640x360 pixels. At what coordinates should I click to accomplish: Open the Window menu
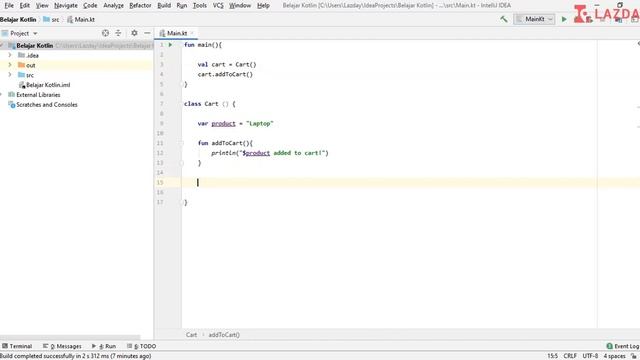[x=240, y=6]
